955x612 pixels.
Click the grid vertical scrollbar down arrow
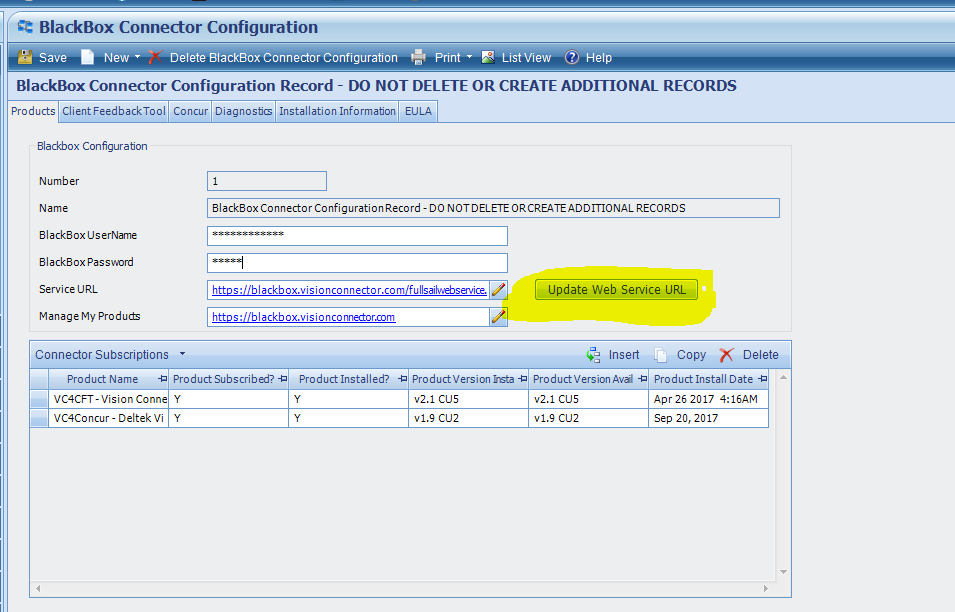point(783,571)
